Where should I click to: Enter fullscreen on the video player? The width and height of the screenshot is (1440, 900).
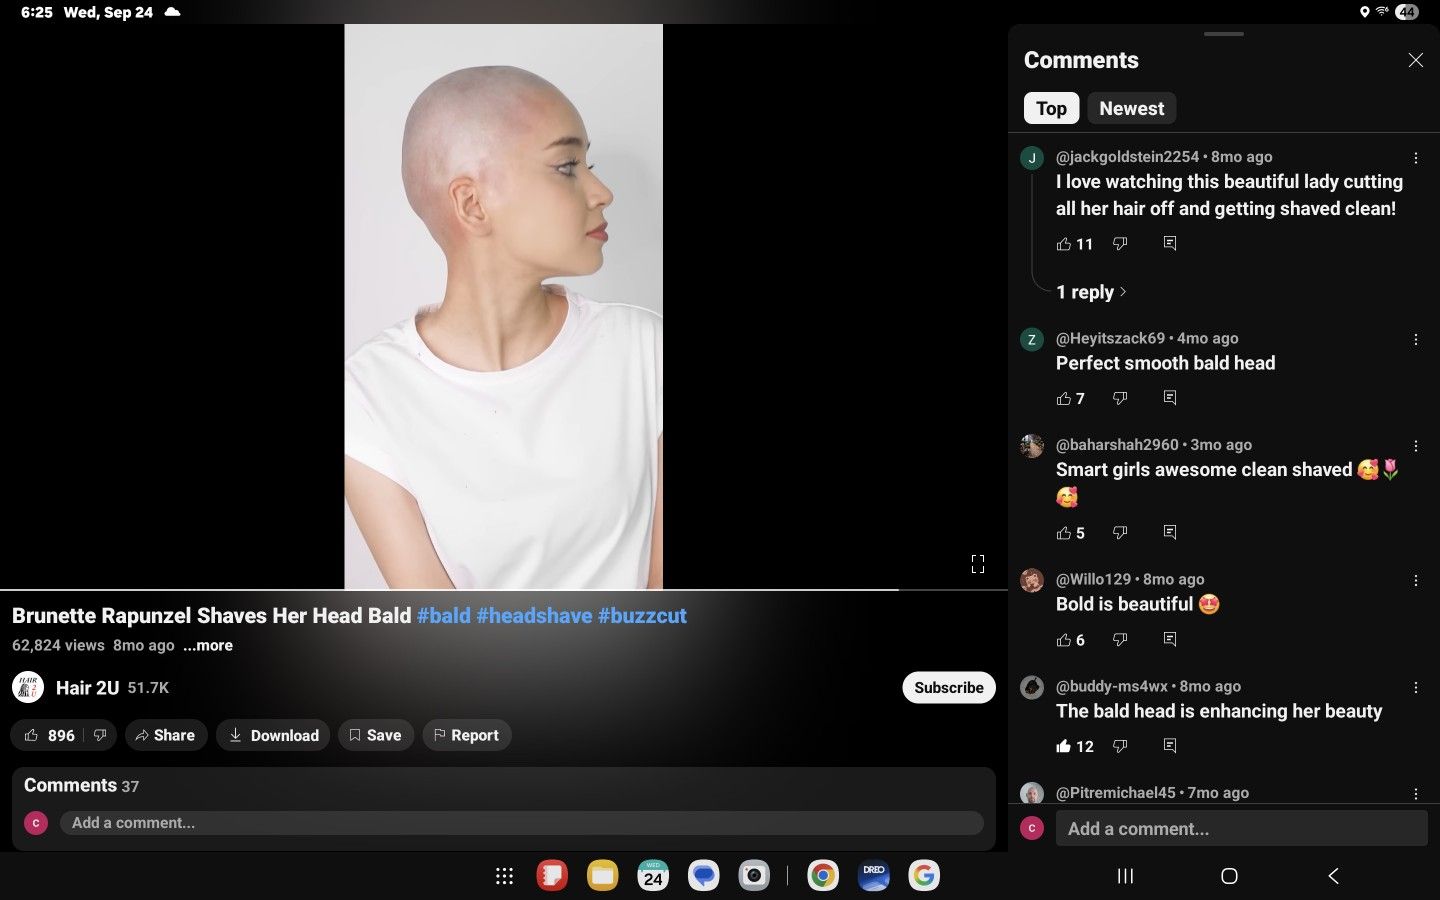[977, 564]
